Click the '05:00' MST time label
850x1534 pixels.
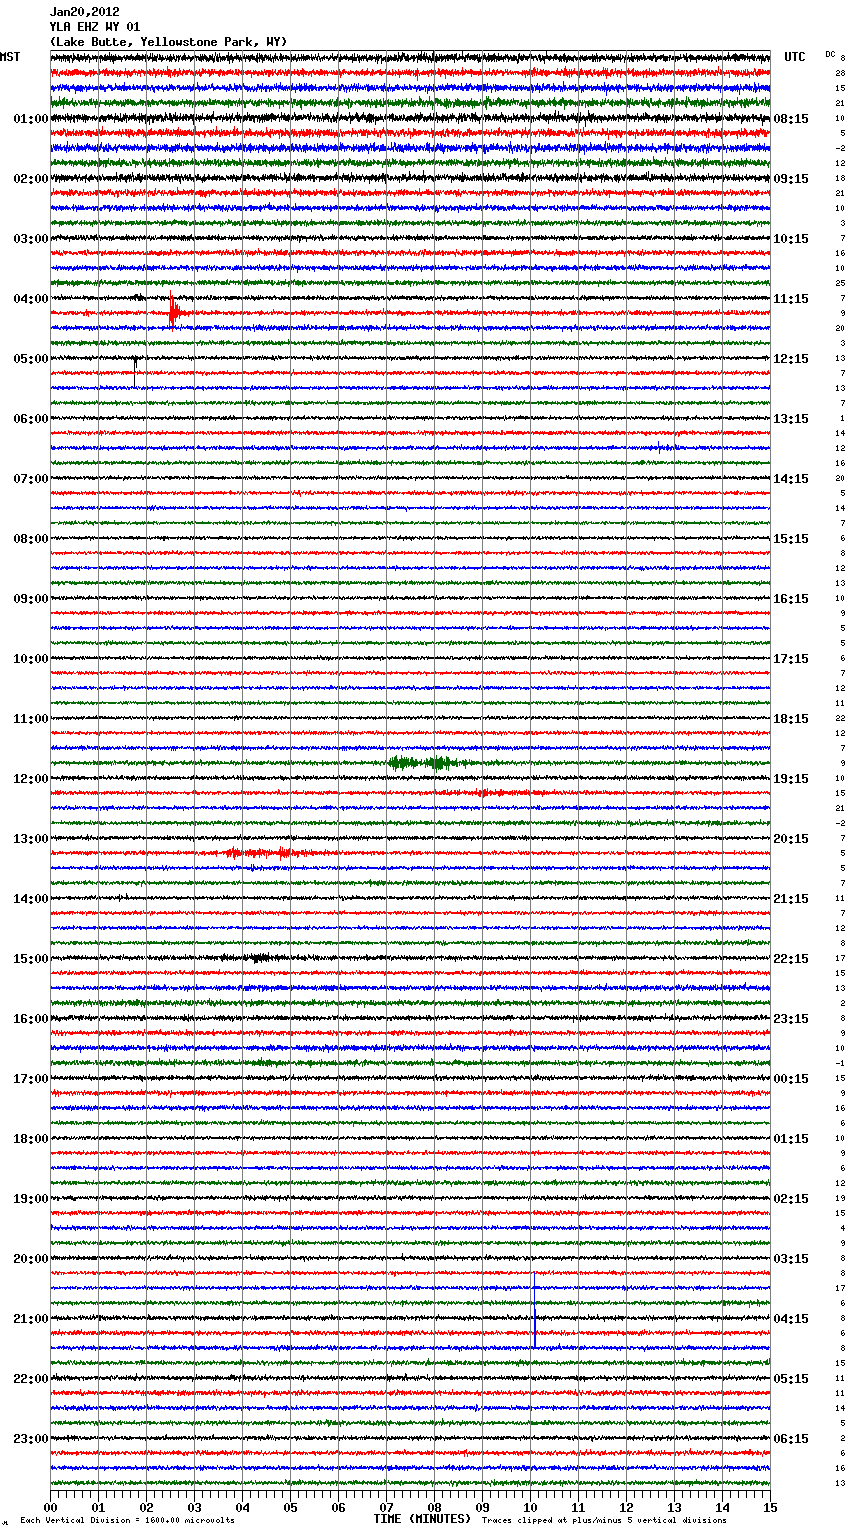click(x=31, y=359)
